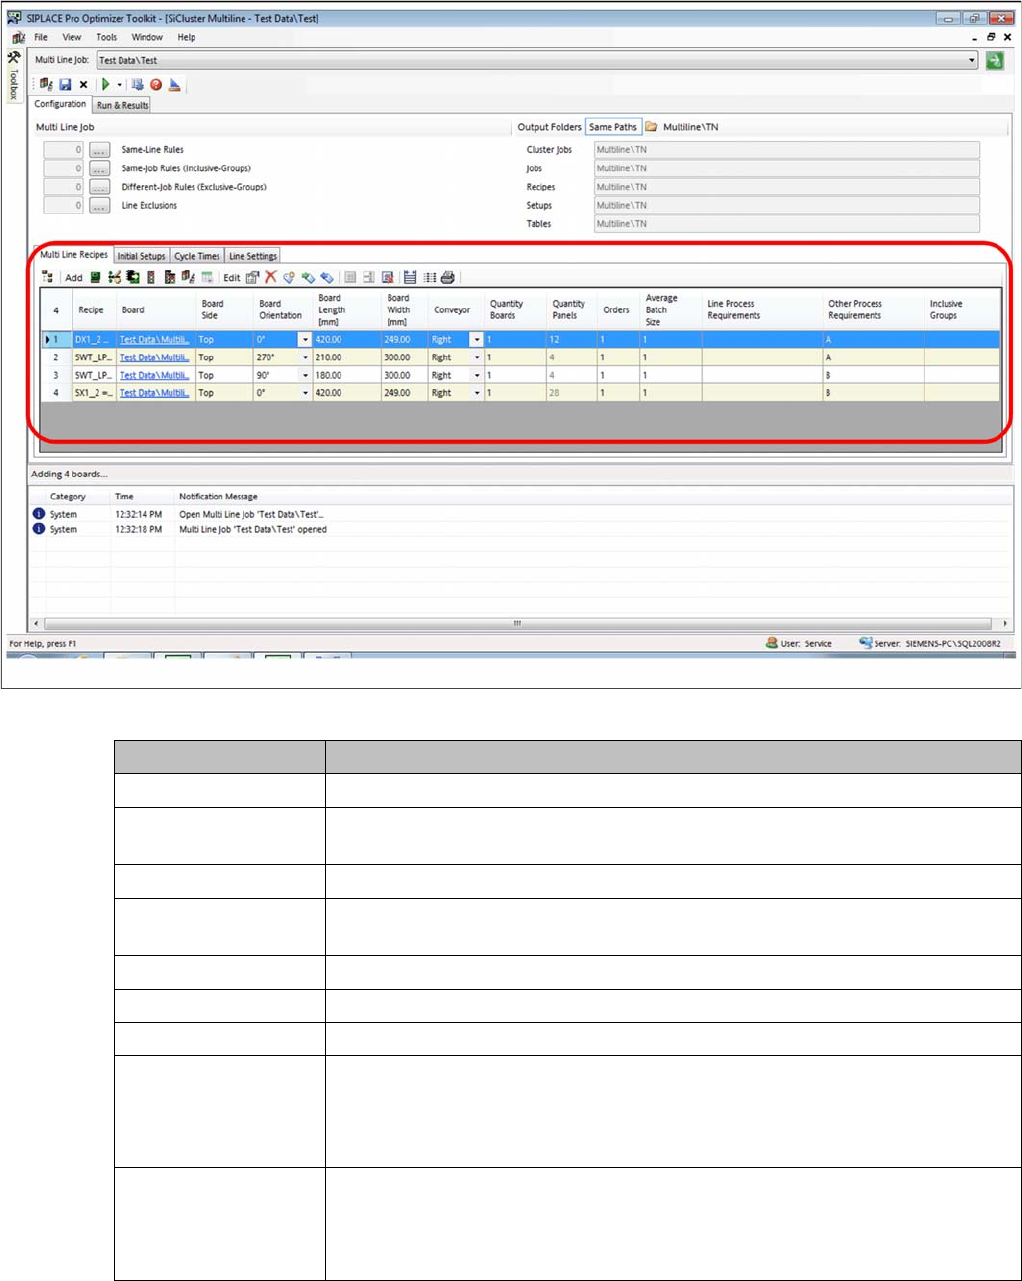Click the Setups output folder field
Screen dimensions: 1022x1281
click(x=786, y=206)
